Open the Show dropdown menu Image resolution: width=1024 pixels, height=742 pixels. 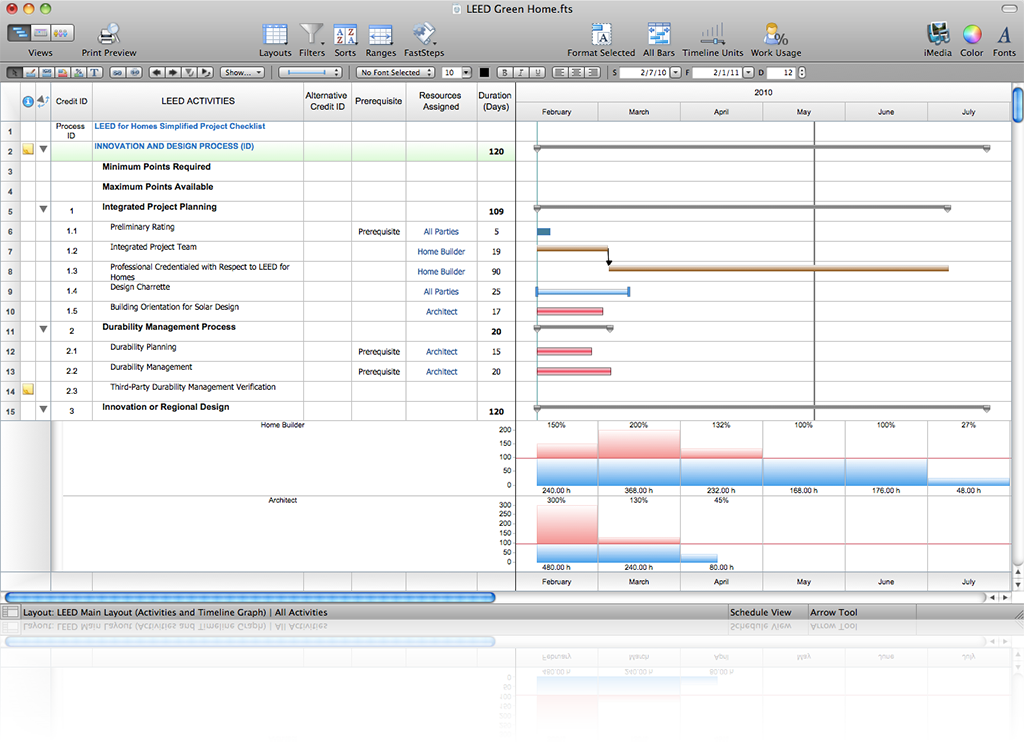(x=243, y=73)
